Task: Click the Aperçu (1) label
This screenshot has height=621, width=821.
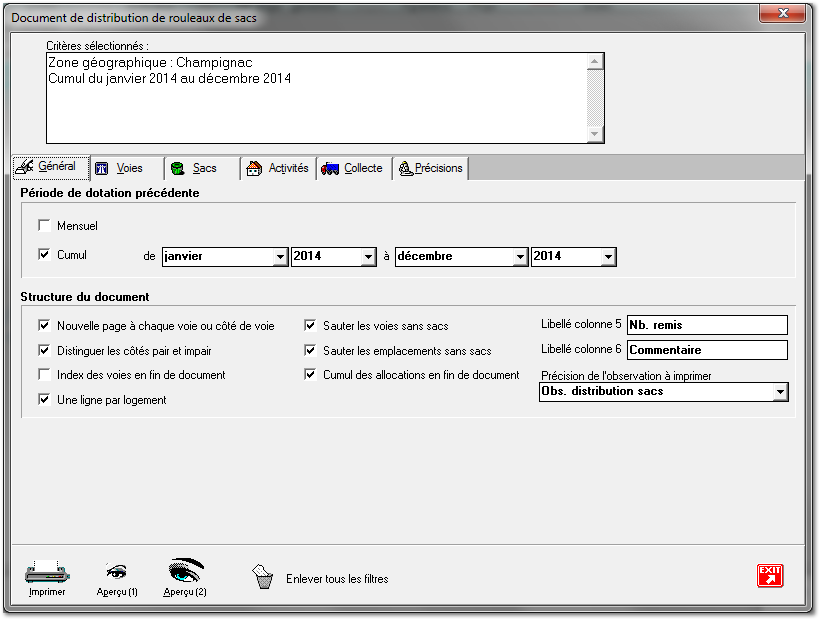Action: [116, 592]
